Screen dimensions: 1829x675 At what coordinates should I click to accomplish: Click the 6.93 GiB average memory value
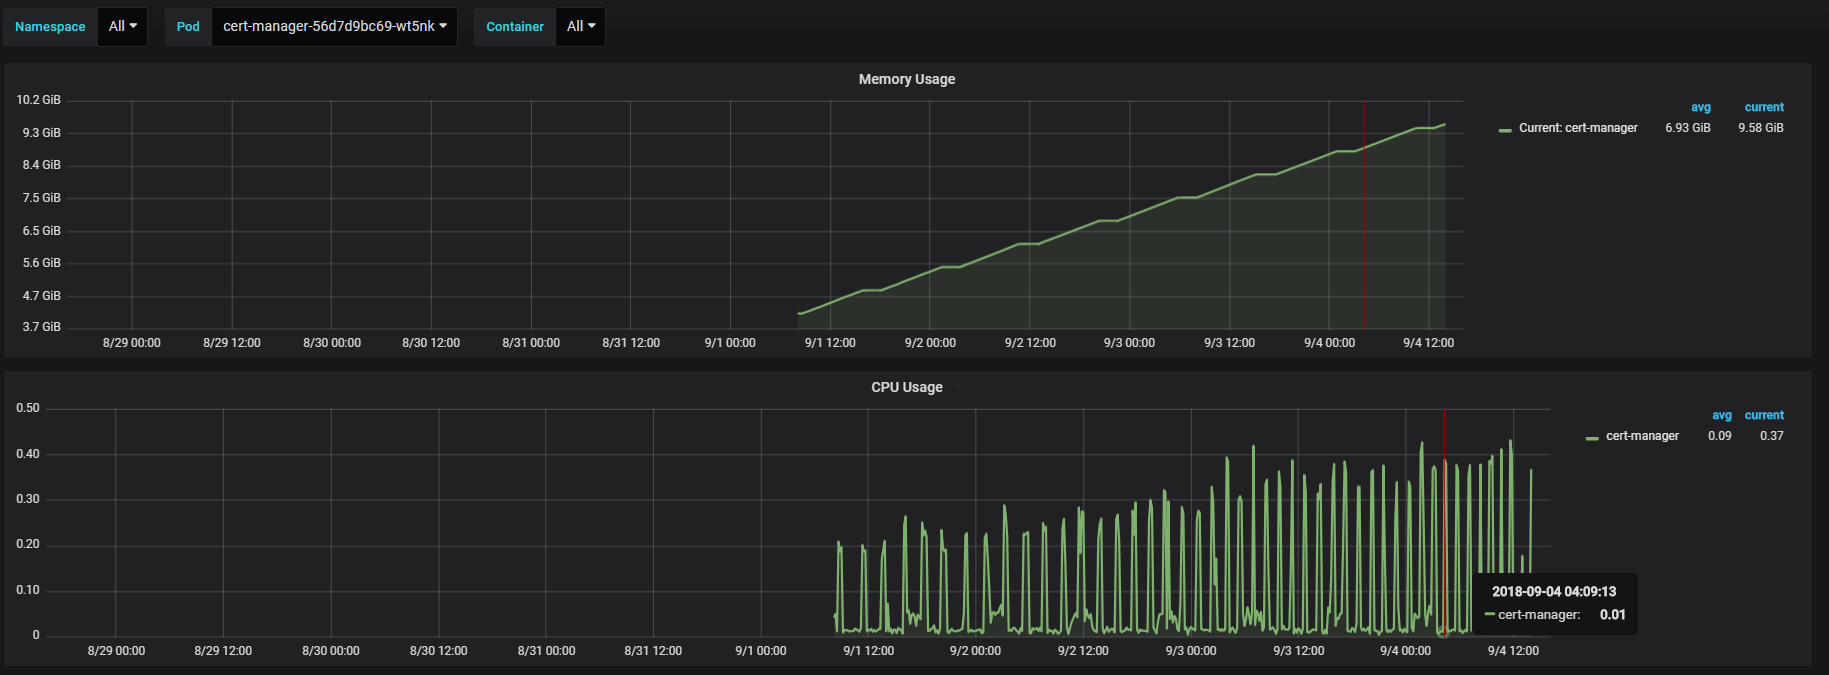coord(1688,128)
